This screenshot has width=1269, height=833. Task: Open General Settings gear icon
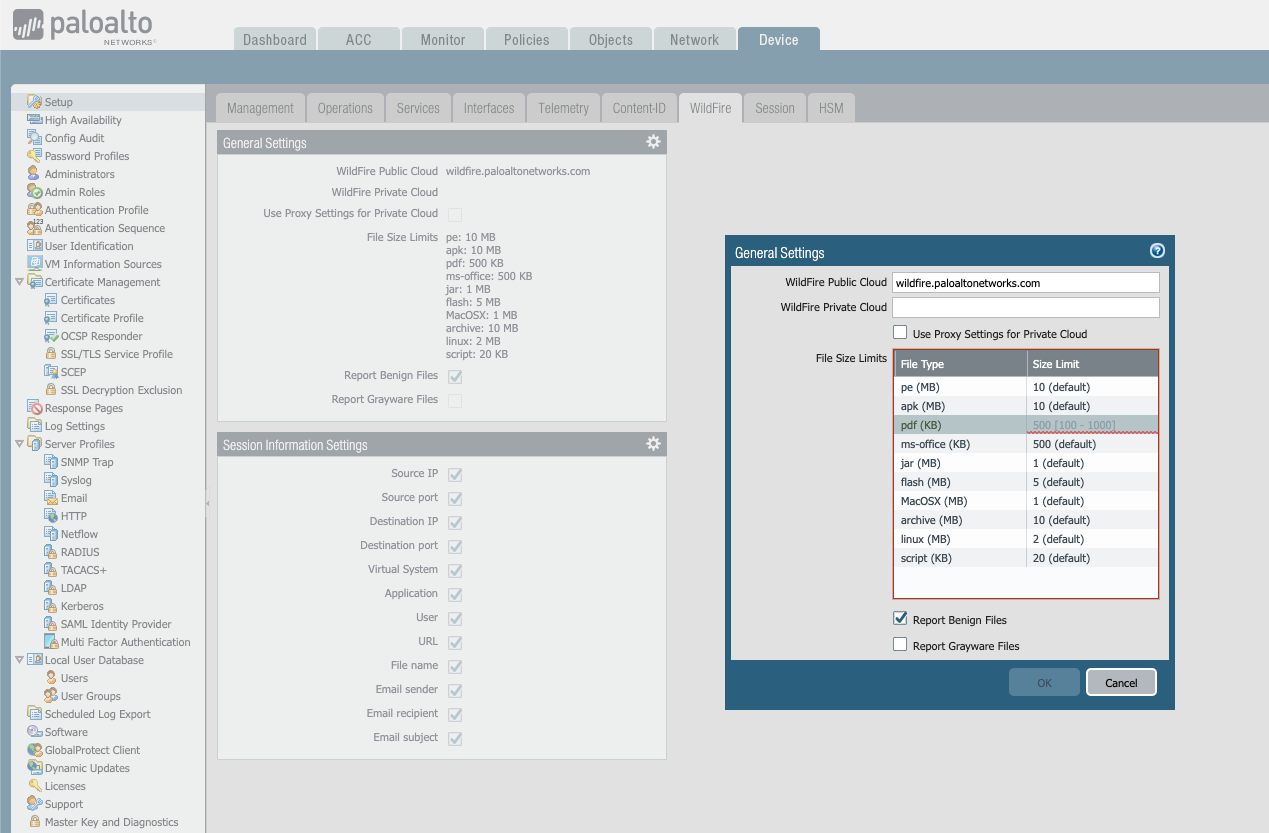click(653, 142)
